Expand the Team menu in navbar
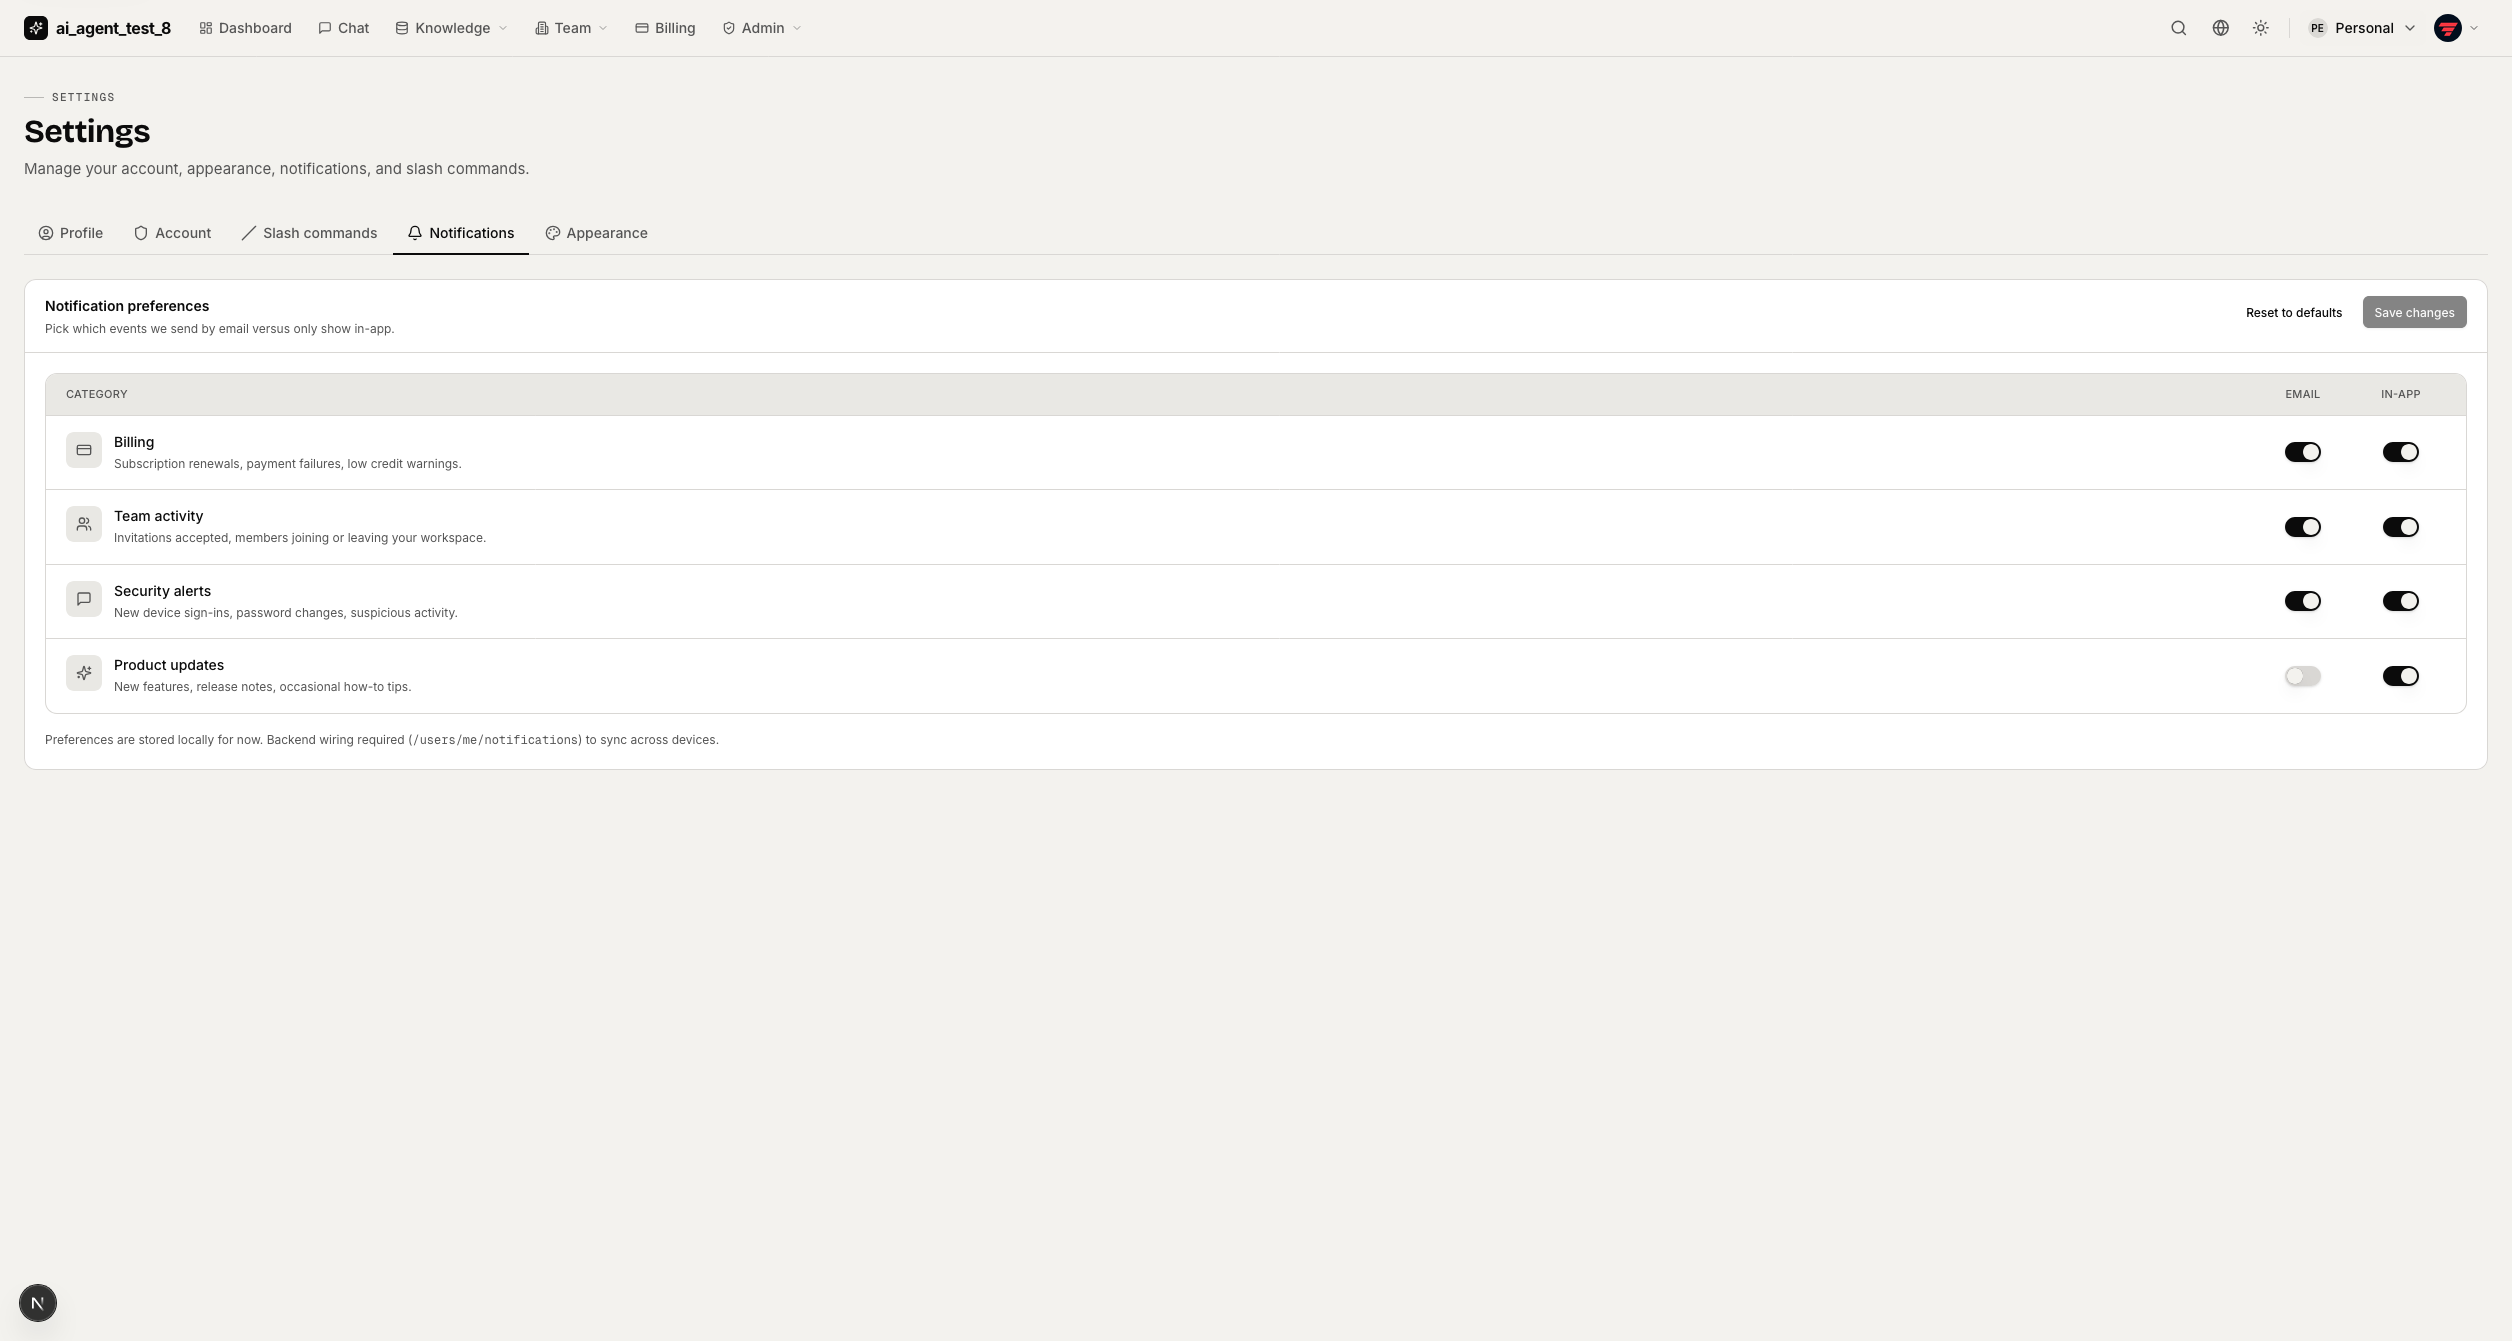This screenshot has width=2512, height=1341. pyautogui.click(x=571, y=28)
